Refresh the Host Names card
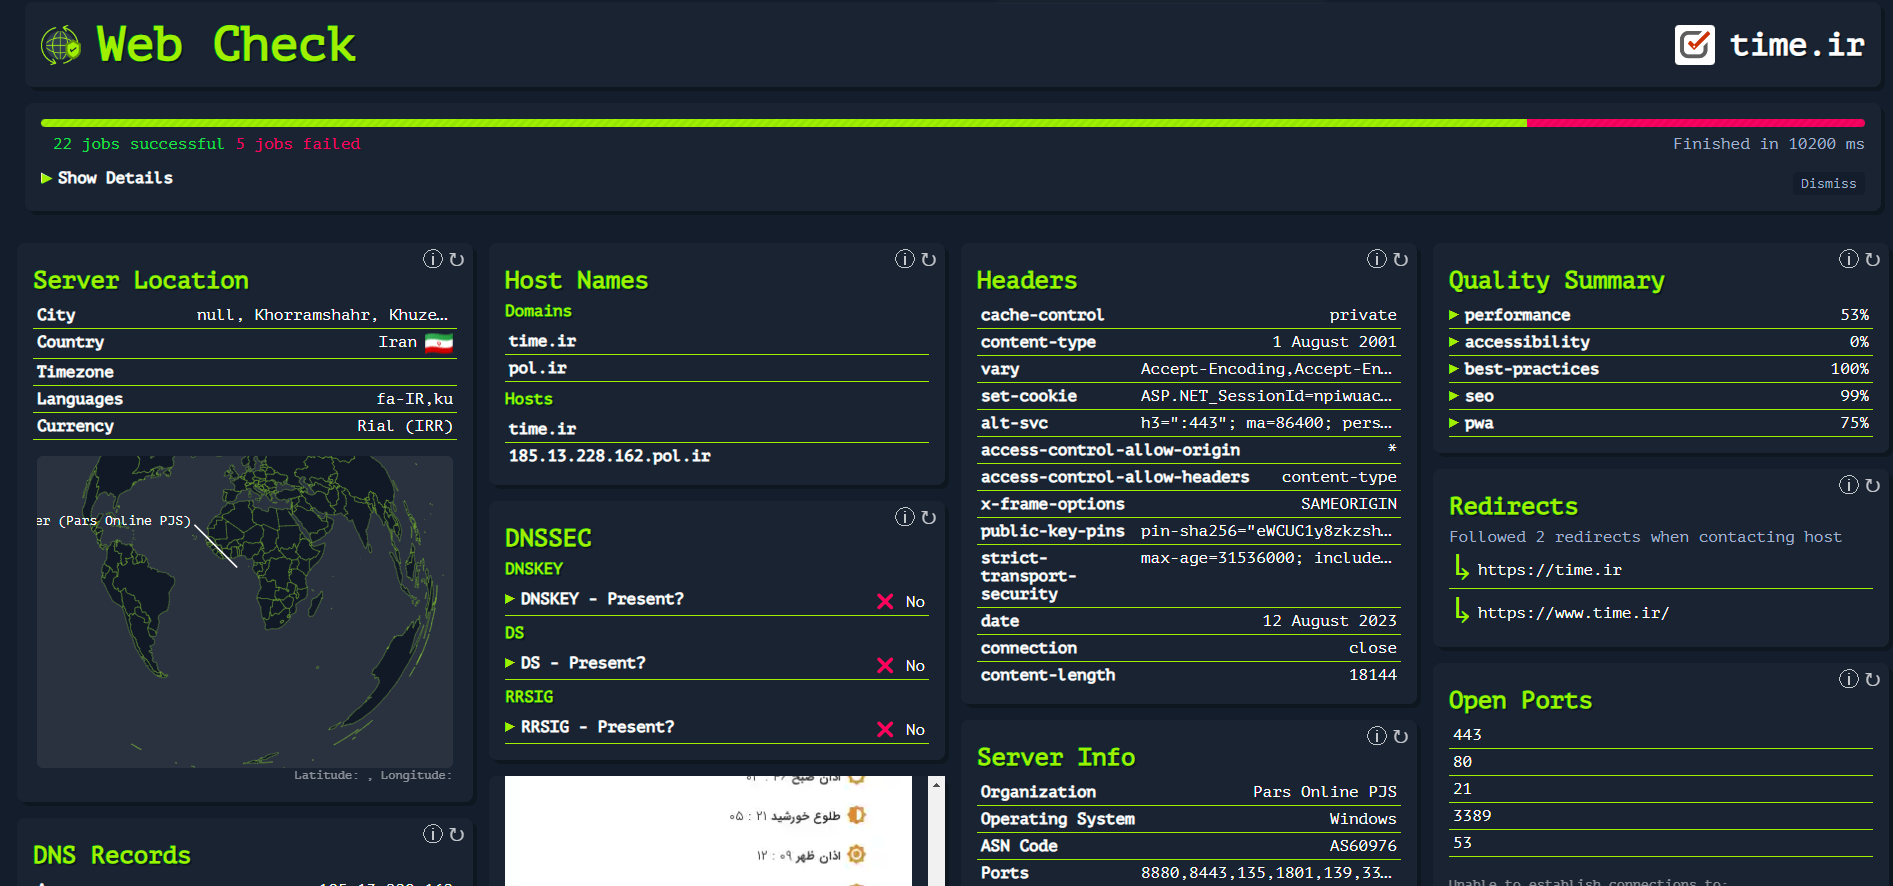Screen dimensions: 1893x886 pyautogui.click(x=929, y=259)
